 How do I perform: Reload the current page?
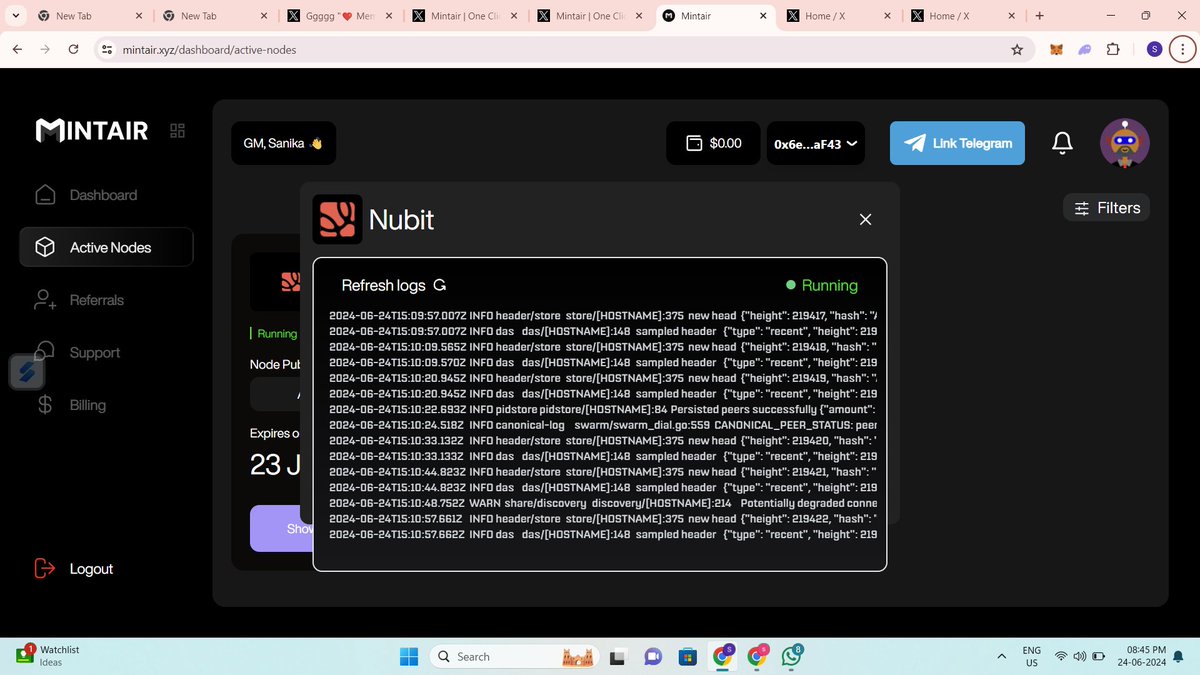tap(73, 49)
